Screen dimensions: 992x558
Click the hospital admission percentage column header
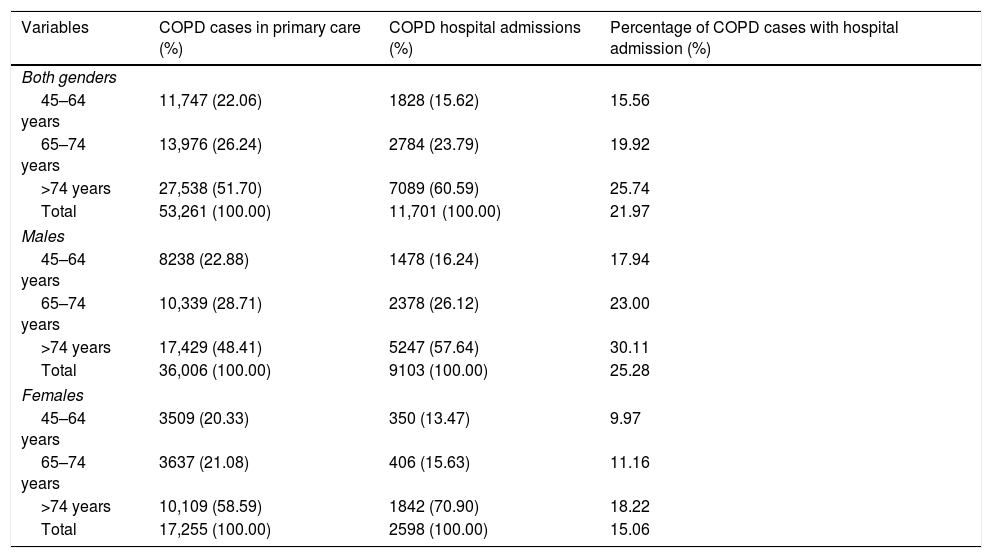[754, 37]
